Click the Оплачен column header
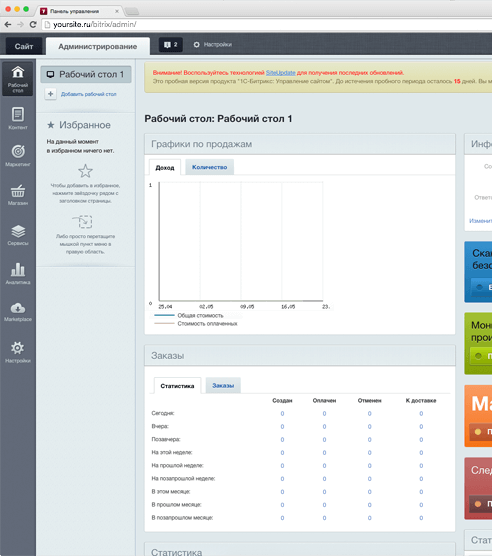The height and width of the screenshot is (556, 492). (324, 401)
